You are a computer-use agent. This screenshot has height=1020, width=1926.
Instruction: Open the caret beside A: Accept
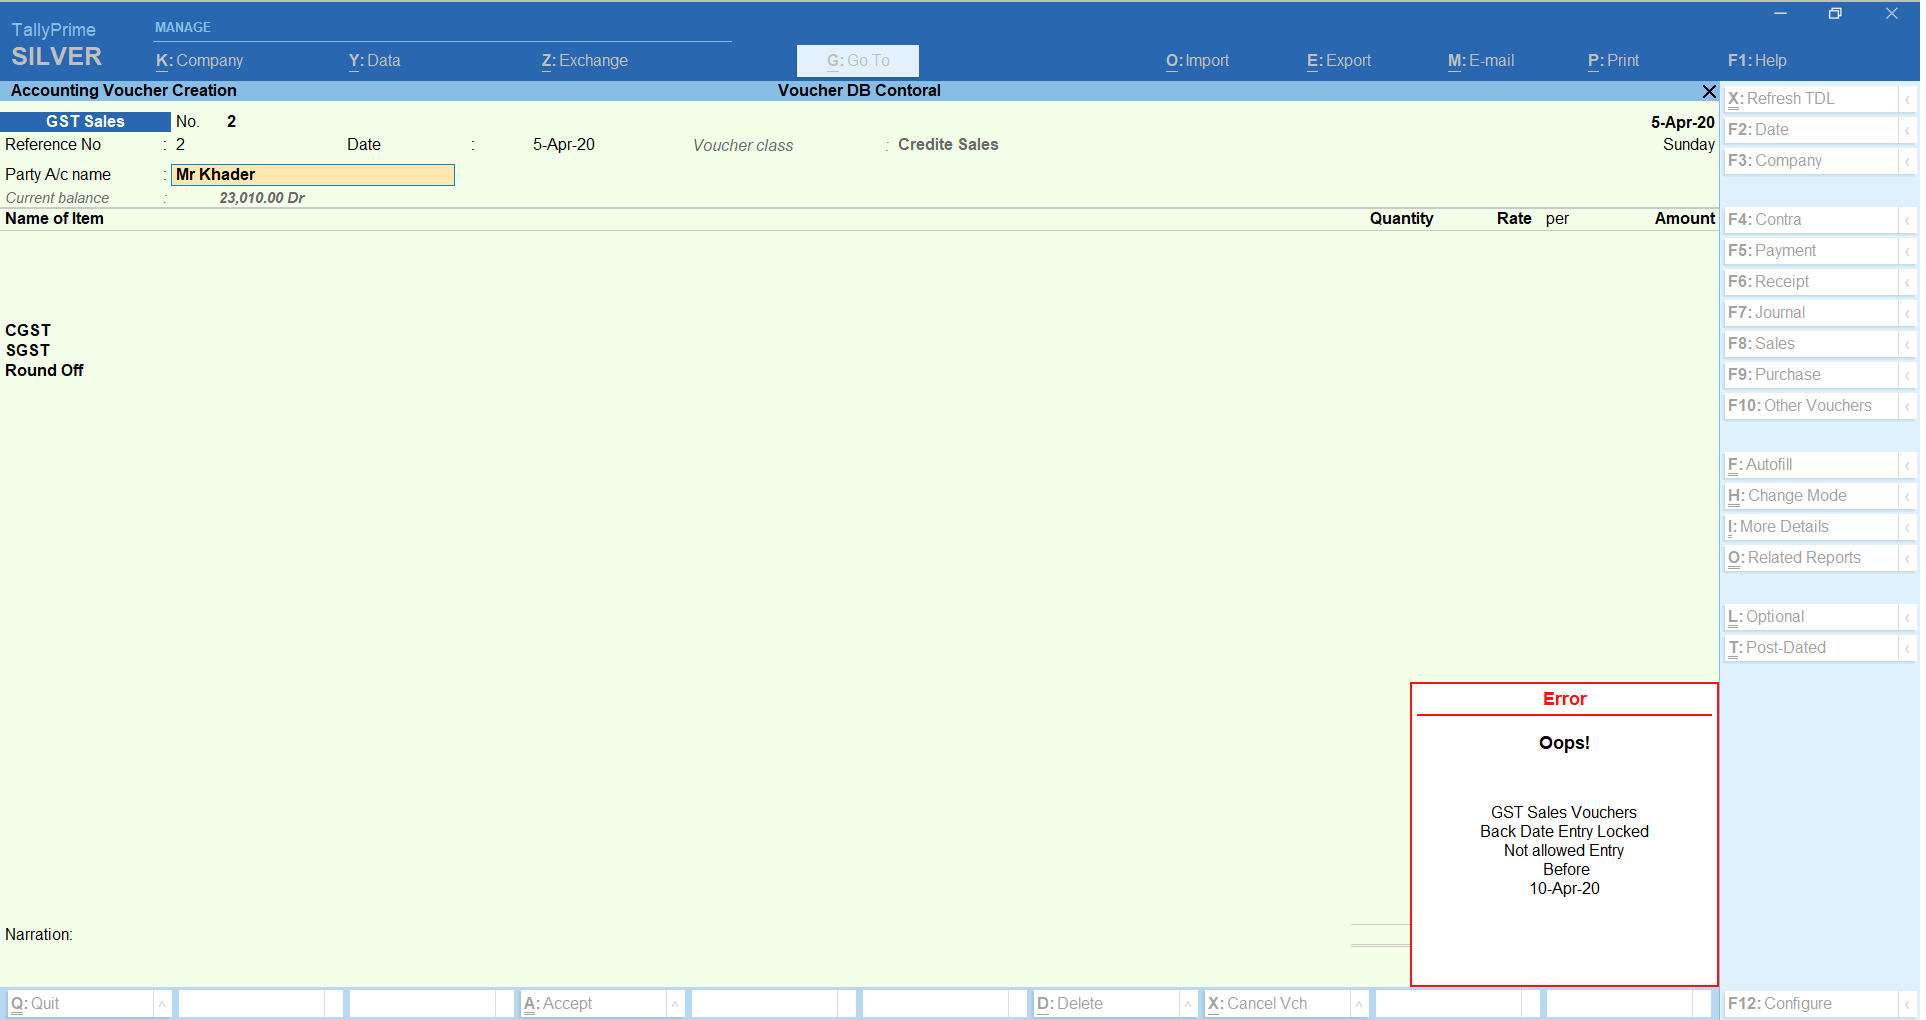pyautogui.click(x=675, y=1004)
